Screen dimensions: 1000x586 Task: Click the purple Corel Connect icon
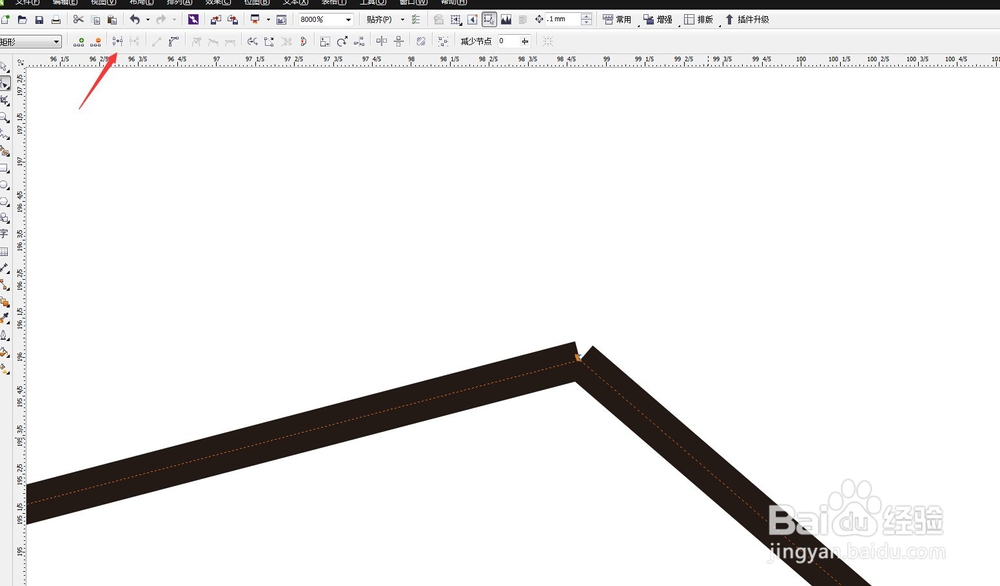tap(193, 20)
